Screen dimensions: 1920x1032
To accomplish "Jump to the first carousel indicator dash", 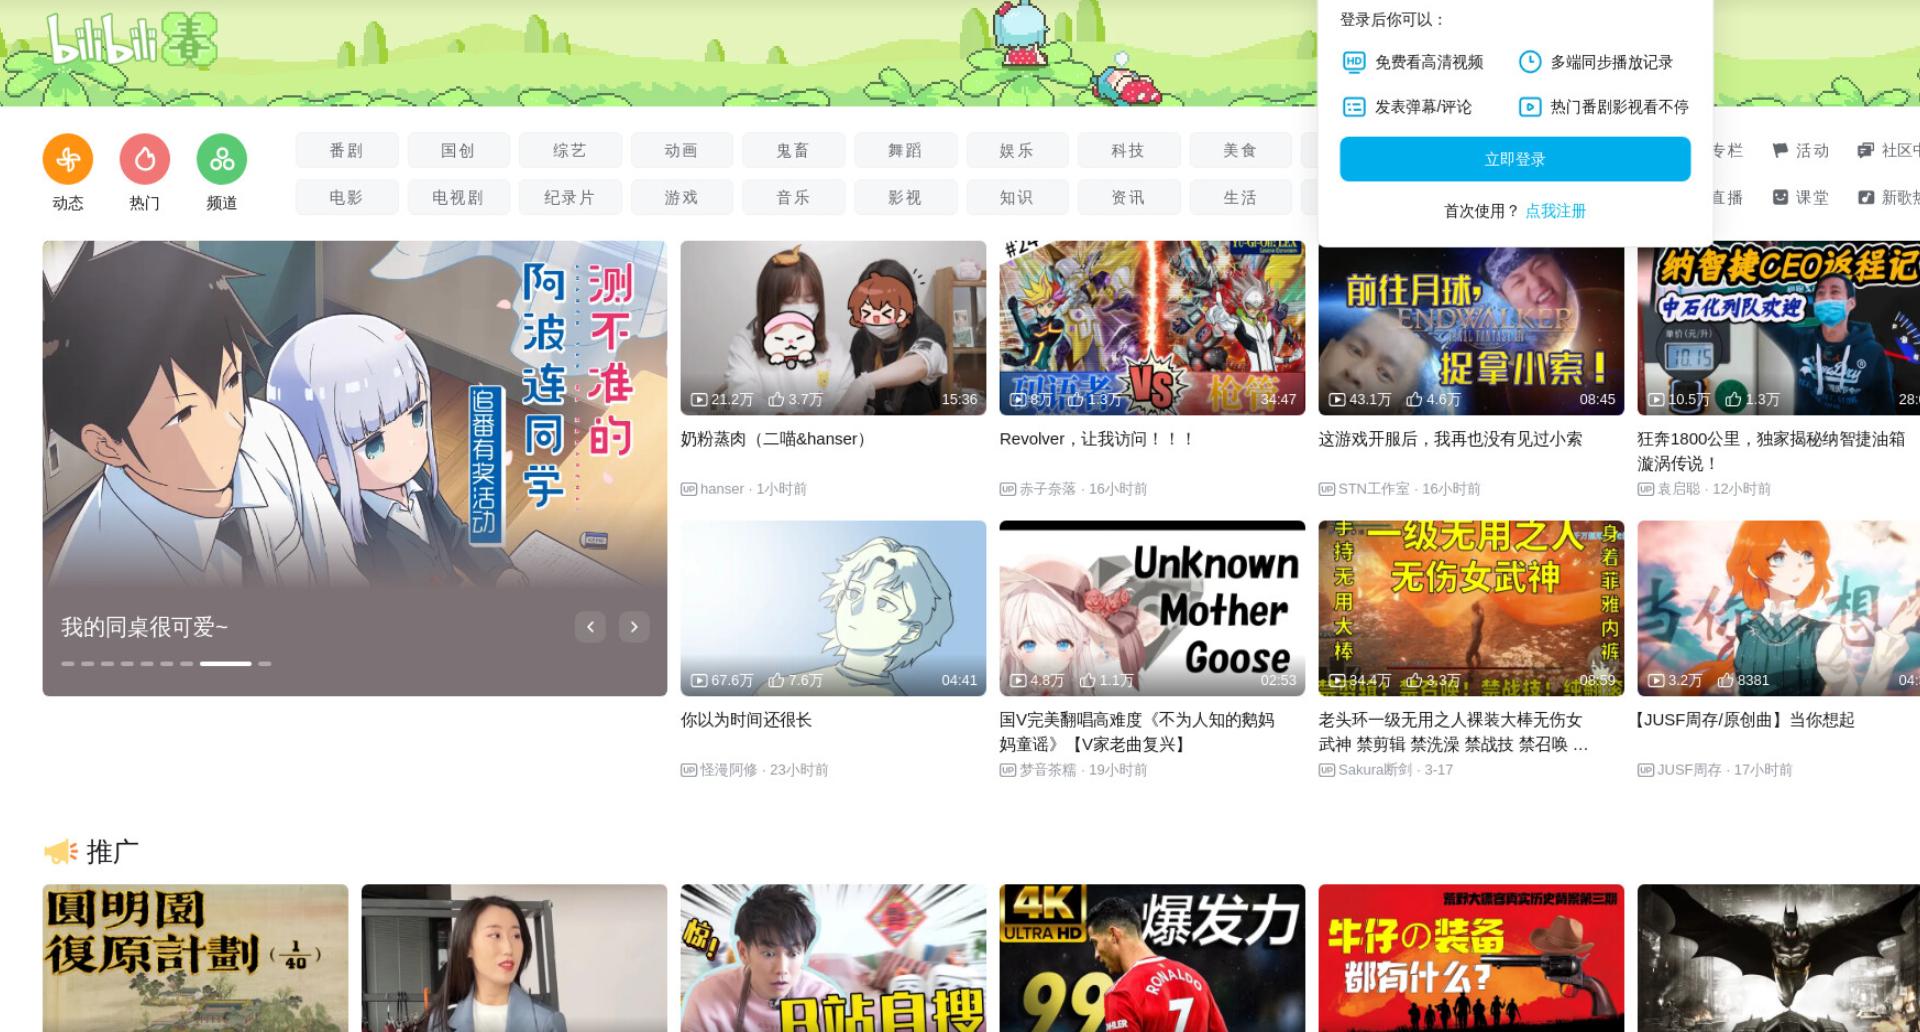I will 68,664.
